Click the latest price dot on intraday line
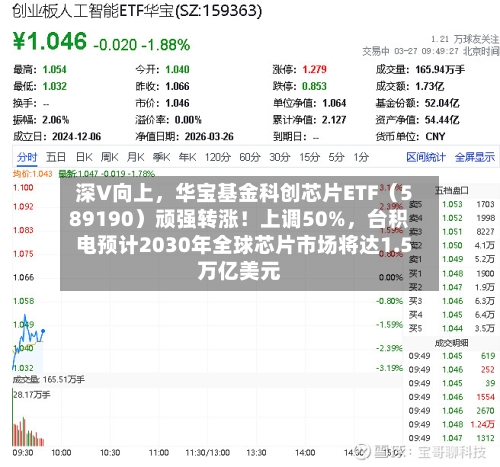Screen dimensions: 500x467 tap(43, 331)
